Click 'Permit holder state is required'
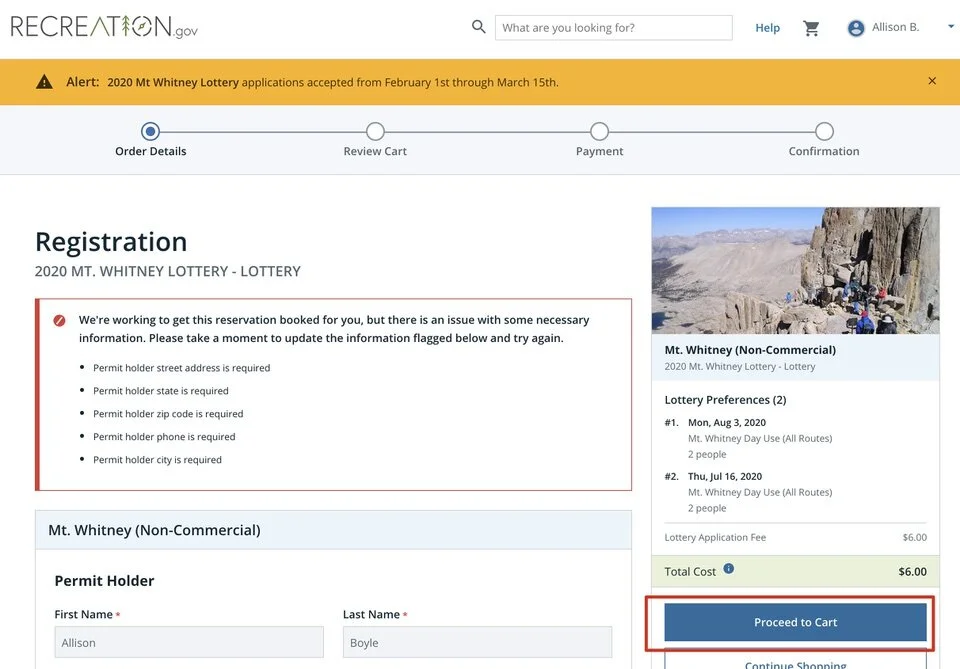The width and height of the screenshot is (960, 669). 160,391
